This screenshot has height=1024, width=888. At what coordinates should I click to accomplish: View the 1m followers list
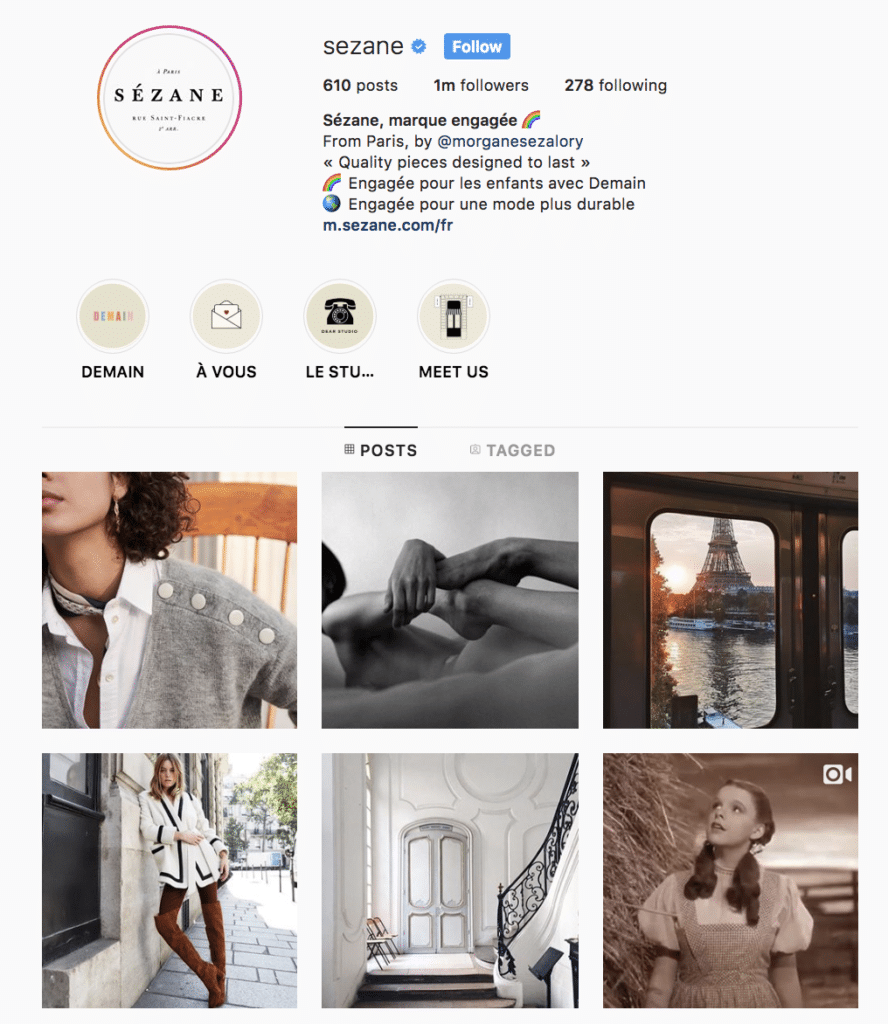481,86
